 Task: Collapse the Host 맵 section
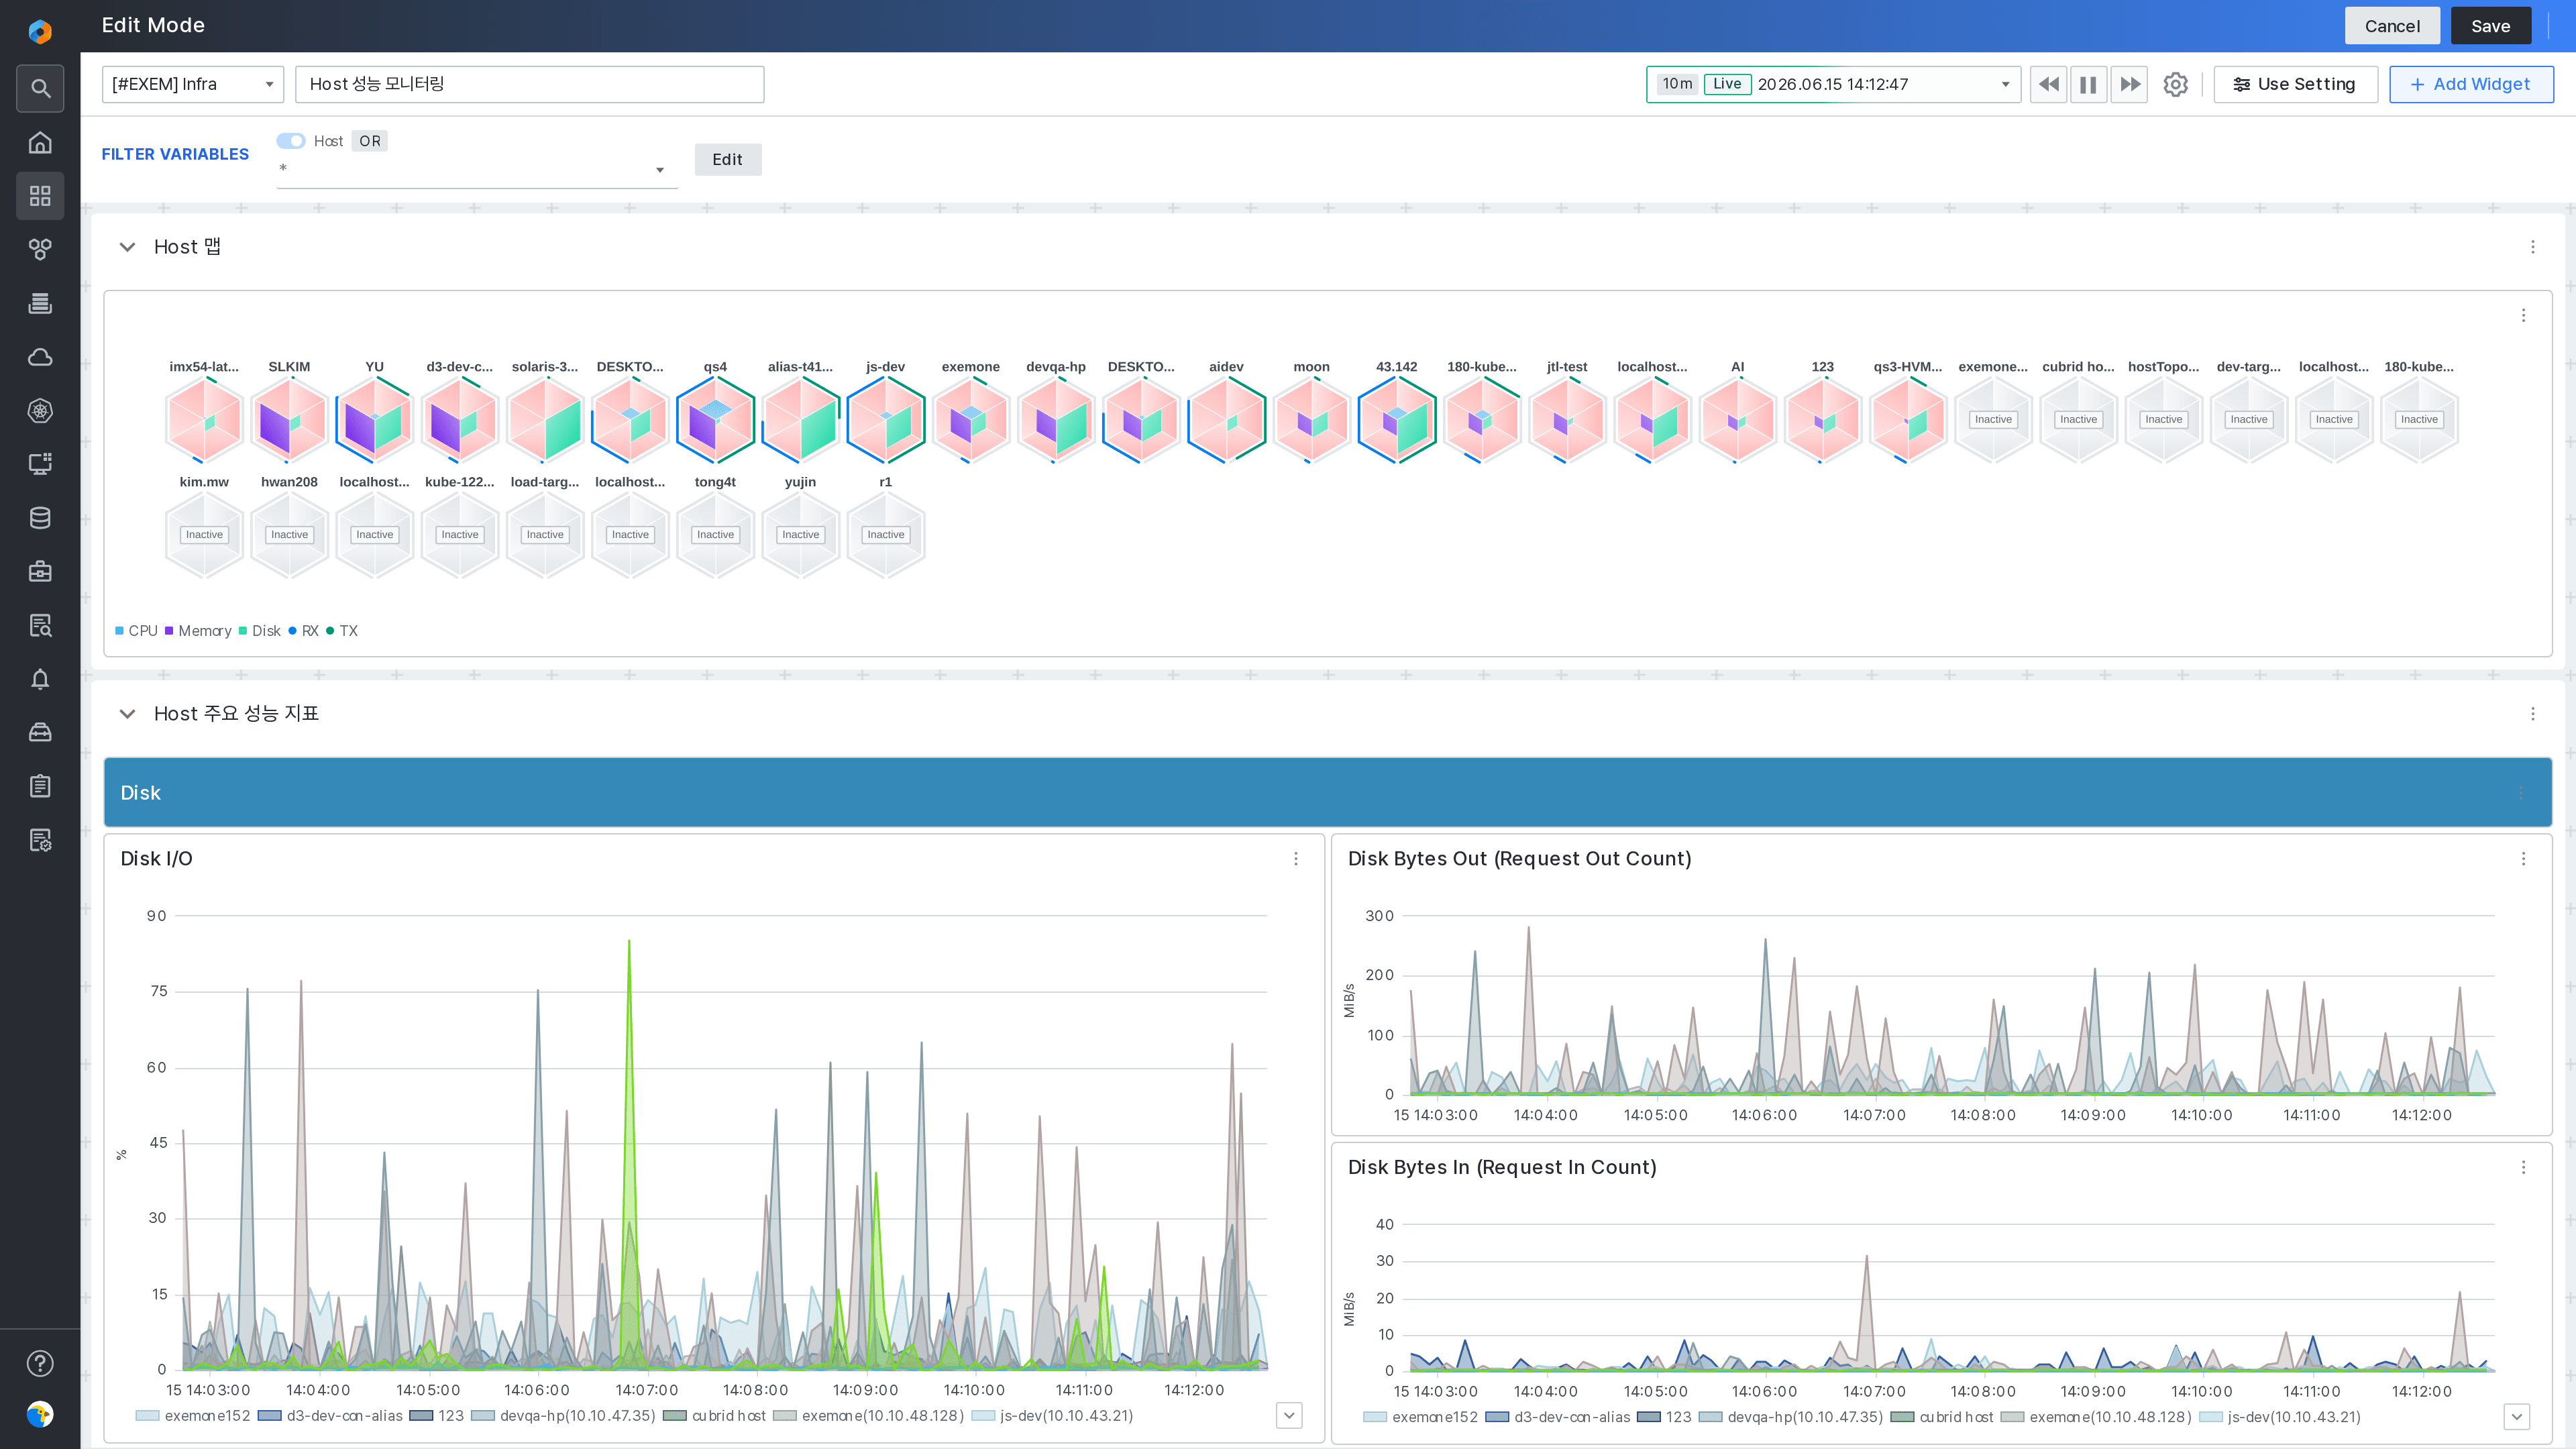tap(127, 247)
